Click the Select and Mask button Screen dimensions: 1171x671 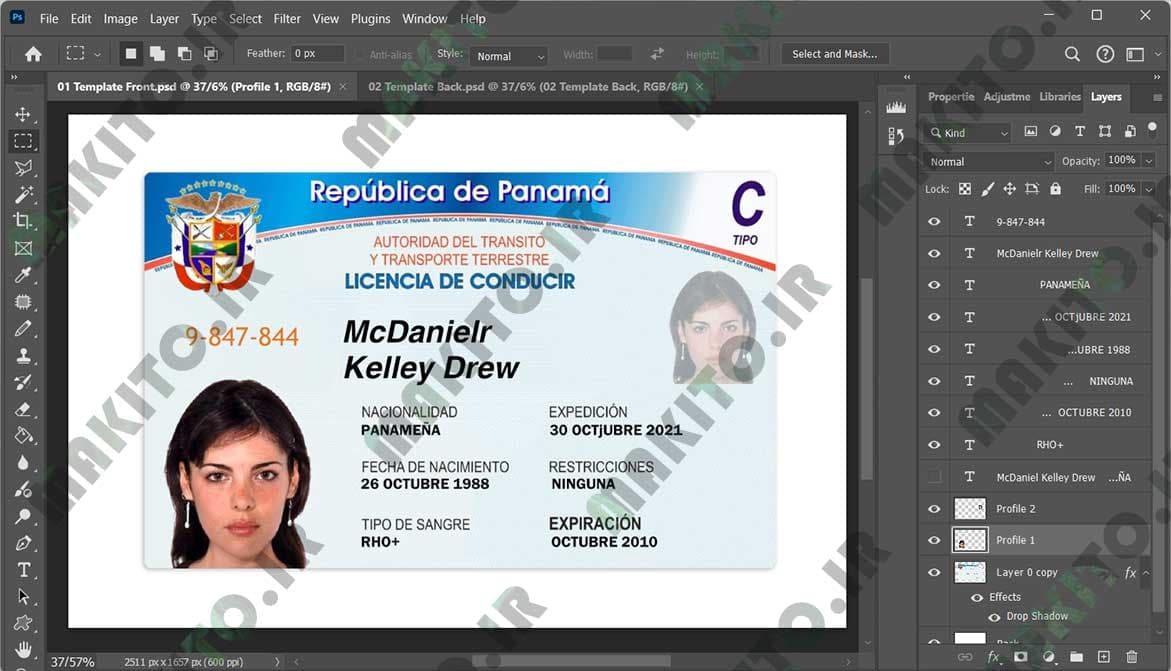point(835,54)
